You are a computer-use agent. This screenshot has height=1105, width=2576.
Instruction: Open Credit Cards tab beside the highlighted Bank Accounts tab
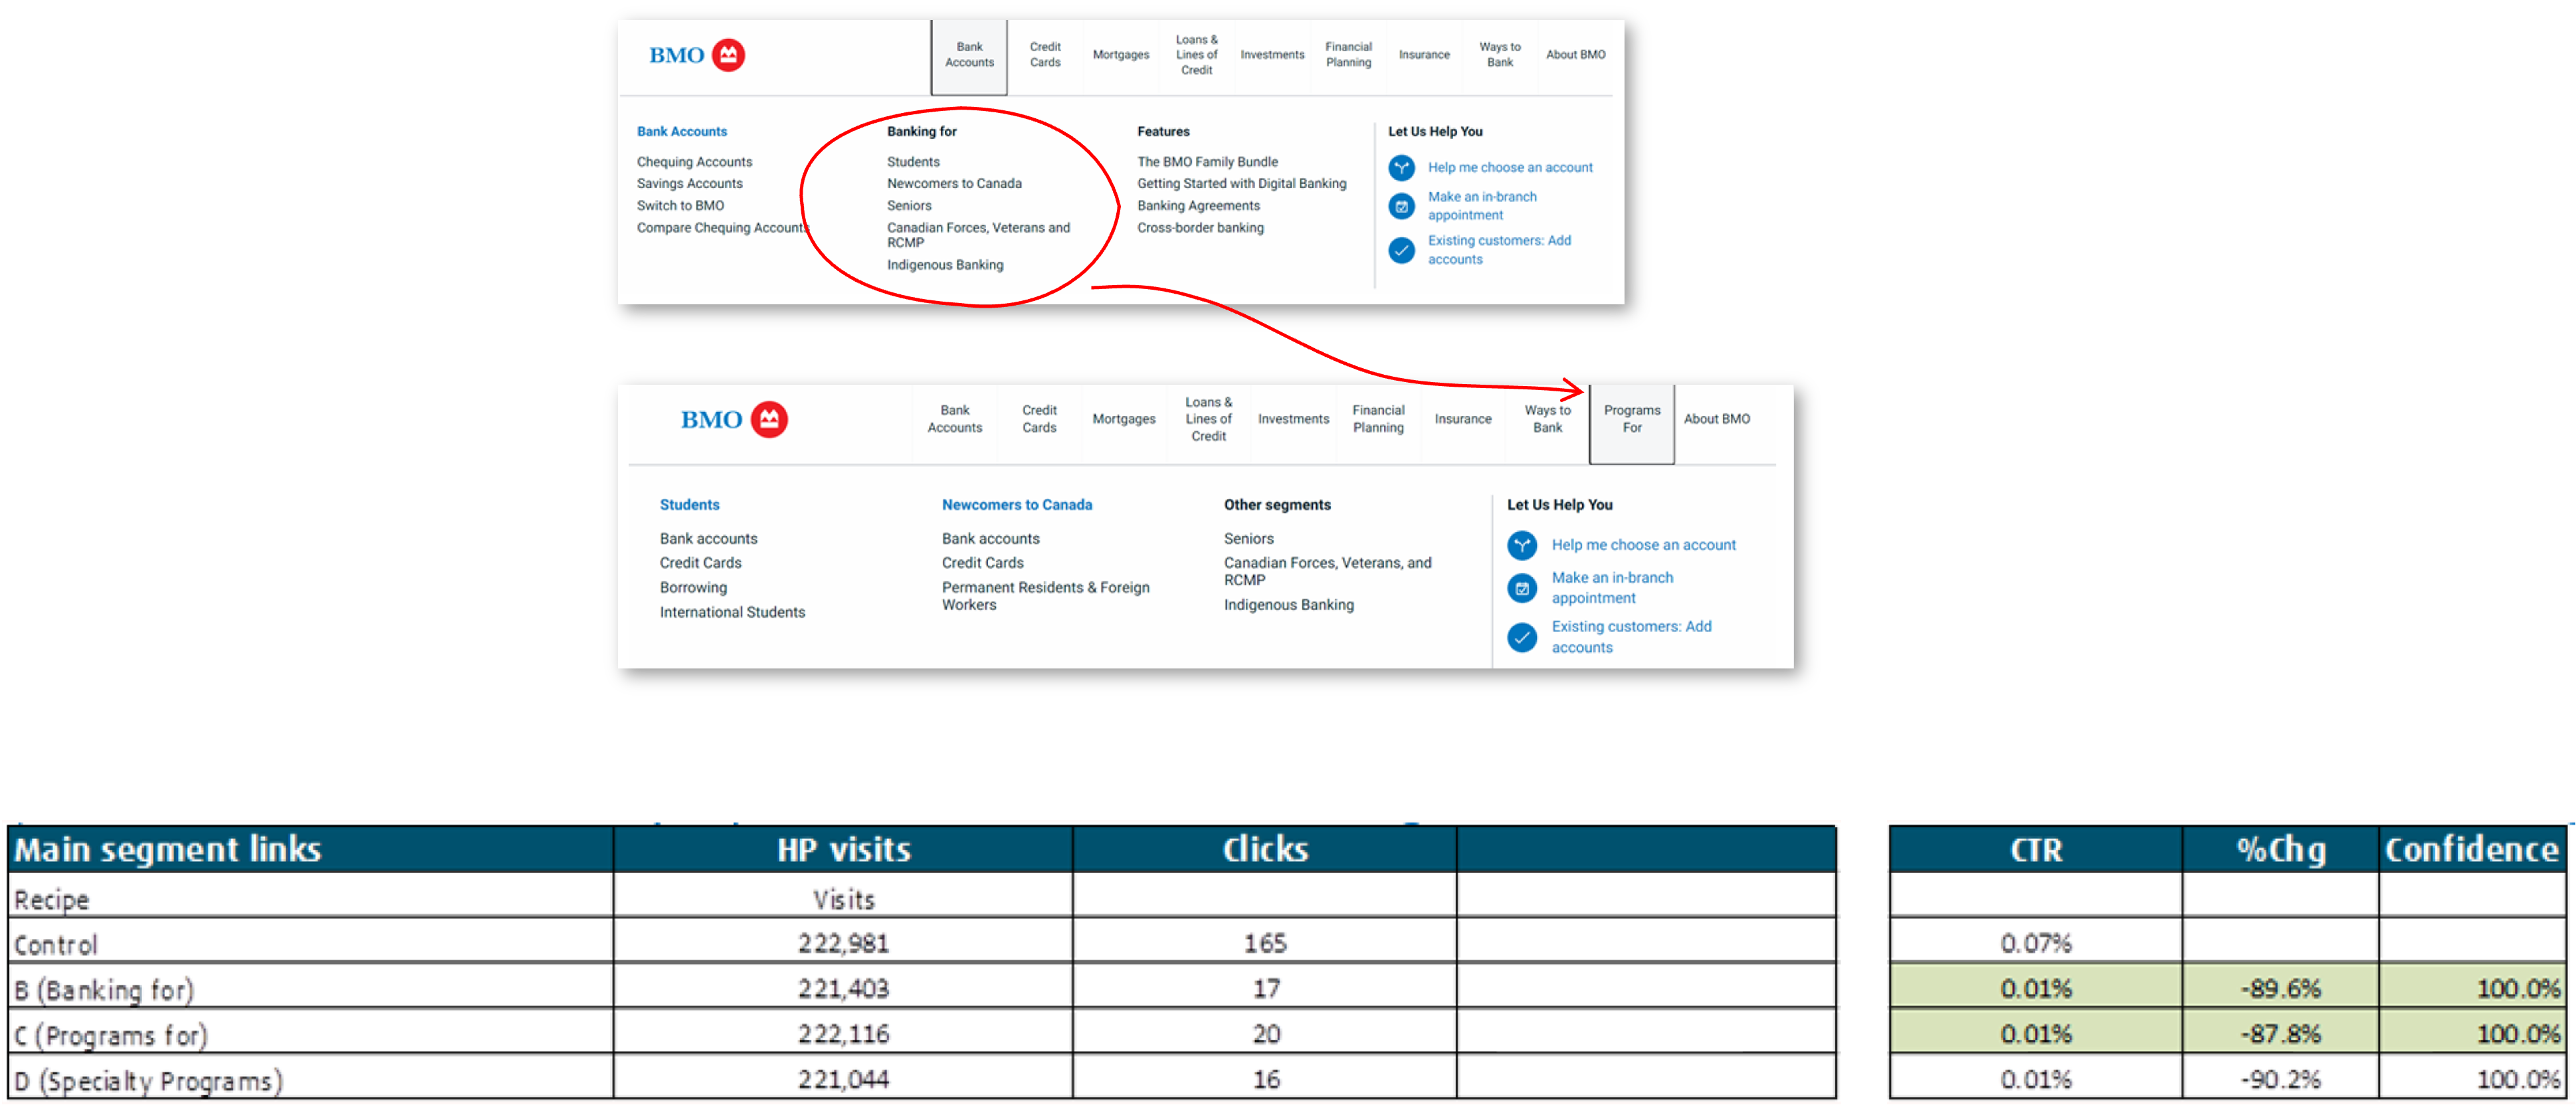coord(1045,55)
